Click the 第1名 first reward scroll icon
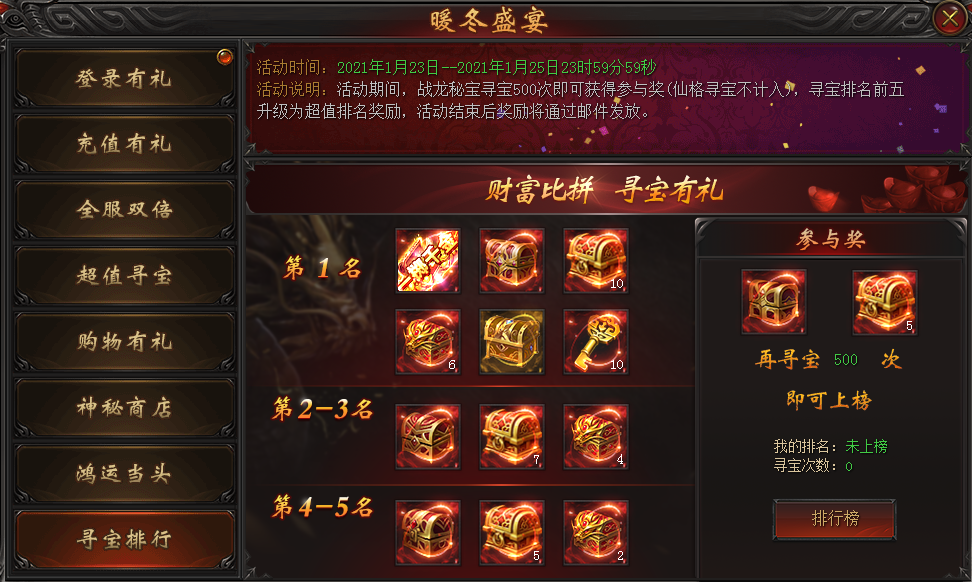Screen dimensions: 972x582 pyautogui.click(x=428, y=260)
